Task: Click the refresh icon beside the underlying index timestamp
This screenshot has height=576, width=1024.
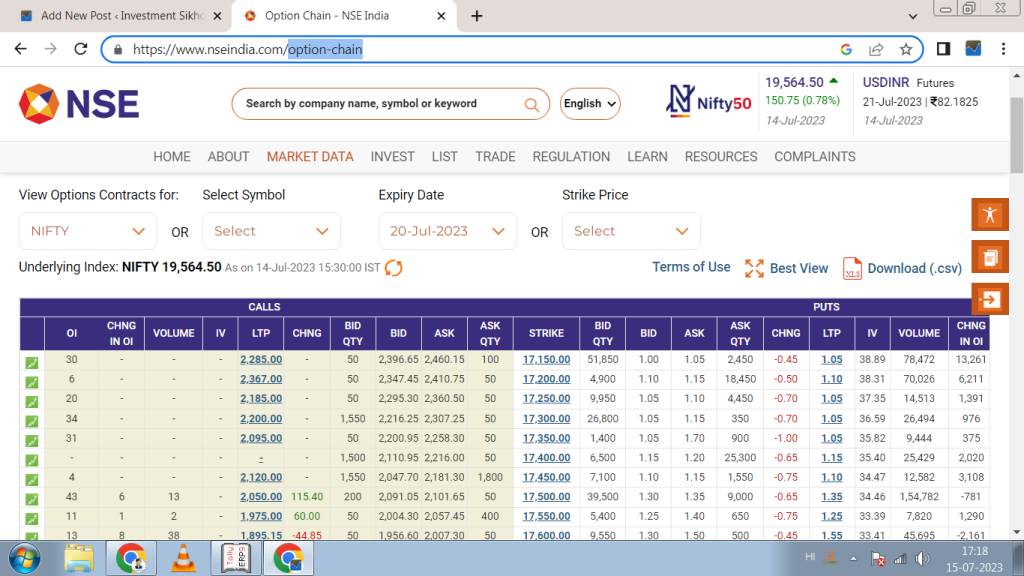Action: 394,268
